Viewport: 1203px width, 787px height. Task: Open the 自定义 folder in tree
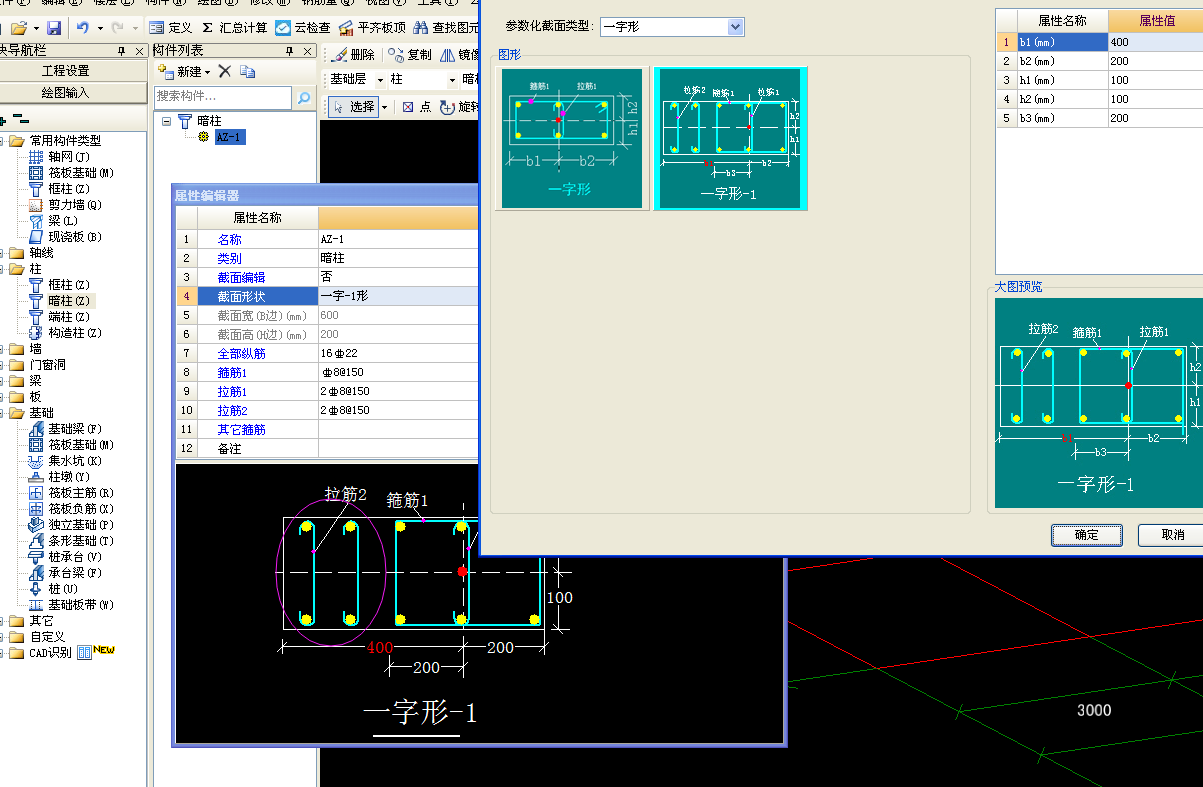pos(37,637)
